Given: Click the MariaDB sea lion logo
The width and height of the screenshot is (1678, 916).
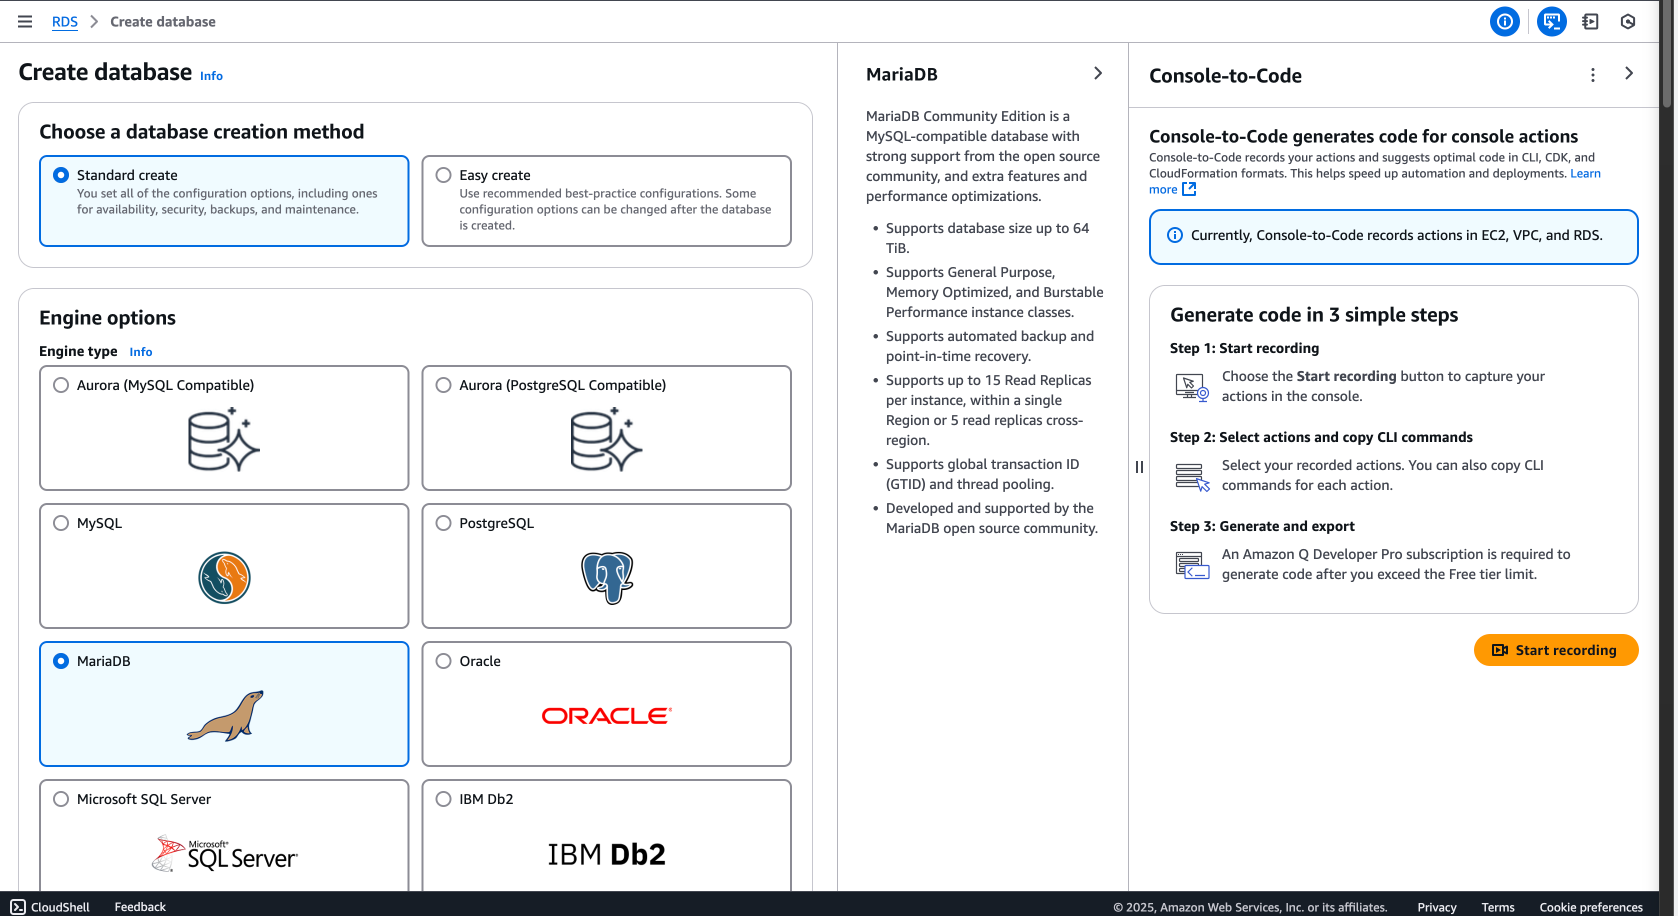Looking at the screenshot, I should (225, 716).
